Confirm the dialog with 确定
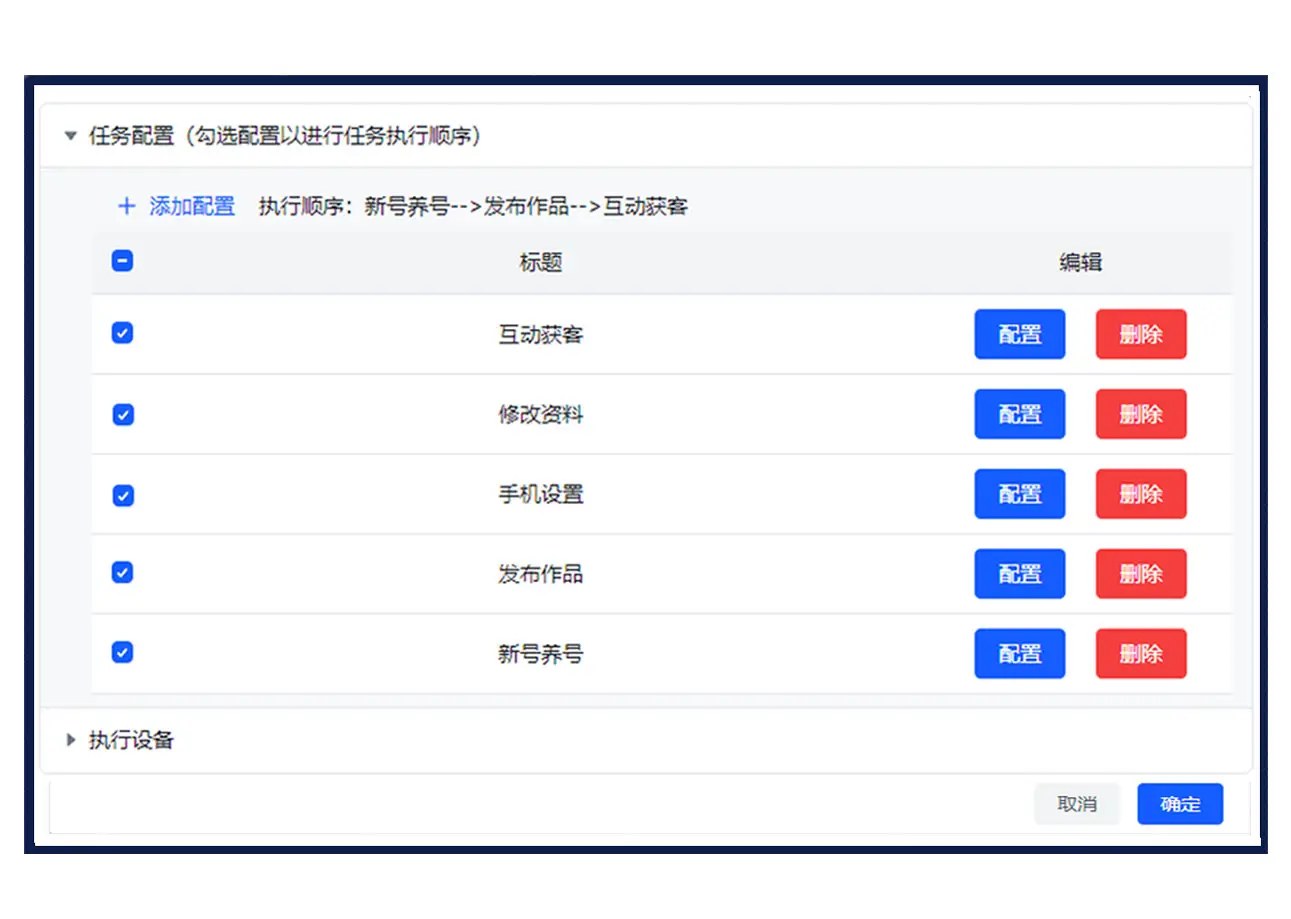Image resolution: width=1291 pixels, height=919 pixels. (1180, 803)
